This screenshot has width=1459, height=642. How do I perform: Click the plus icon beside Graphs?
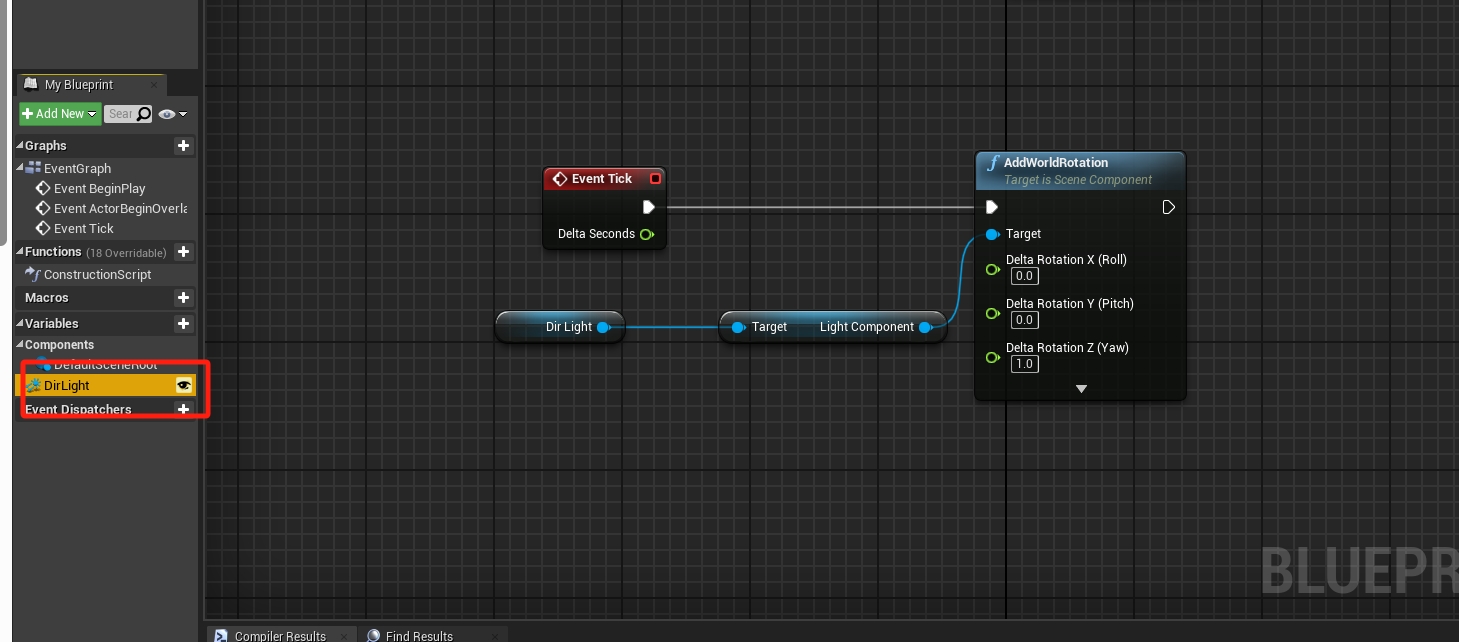(x=183, y=146)
